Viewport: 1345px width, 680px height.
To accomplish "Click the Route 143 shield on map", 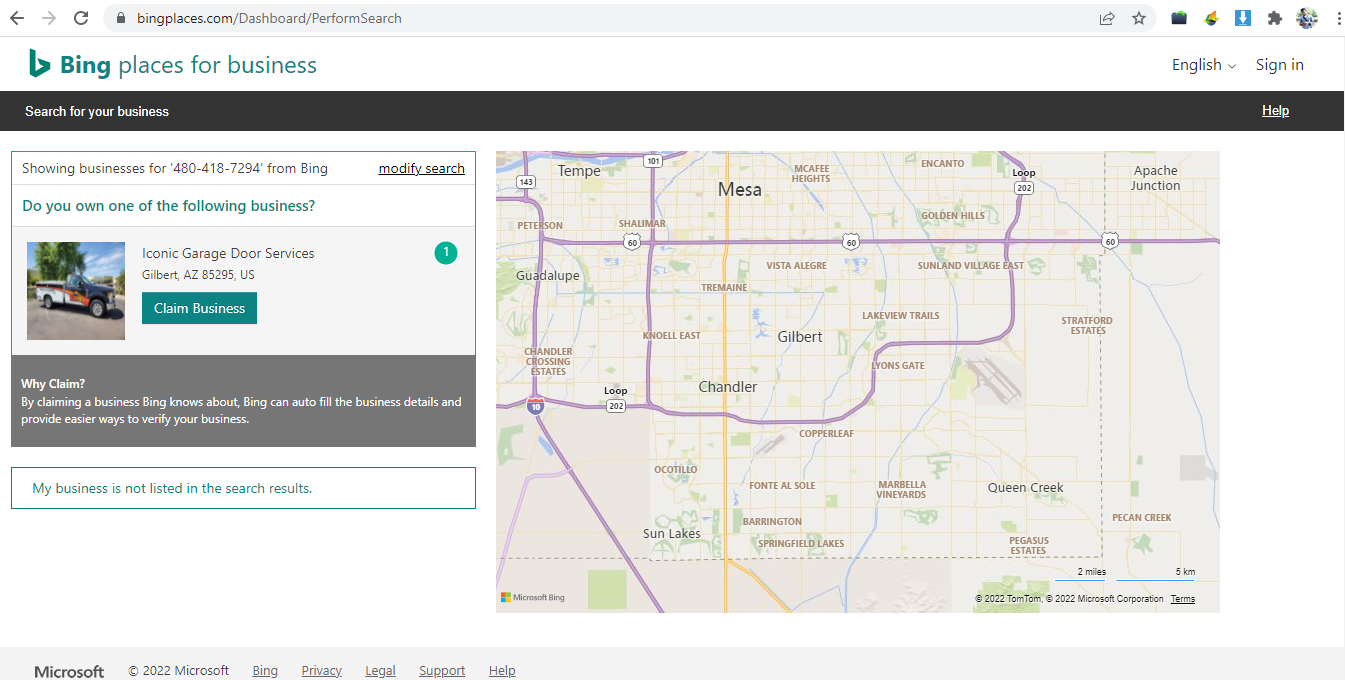I will (x=527, y=182).
